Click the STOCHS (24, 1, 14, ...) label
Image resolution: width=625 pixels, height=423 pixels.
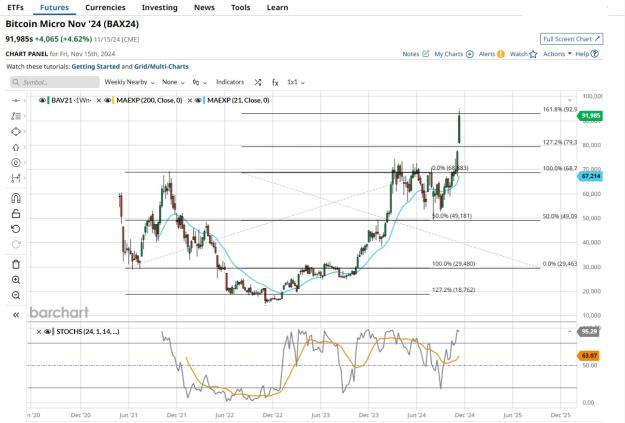pyautogui.click(x=88, y=332)
